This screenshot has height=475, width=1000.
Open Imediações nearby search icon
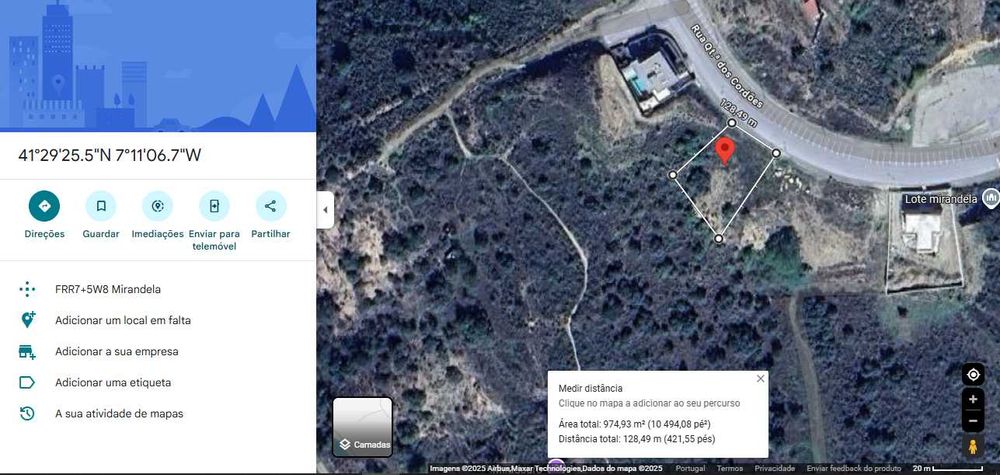pyautogui.click(x=158, y=206)
